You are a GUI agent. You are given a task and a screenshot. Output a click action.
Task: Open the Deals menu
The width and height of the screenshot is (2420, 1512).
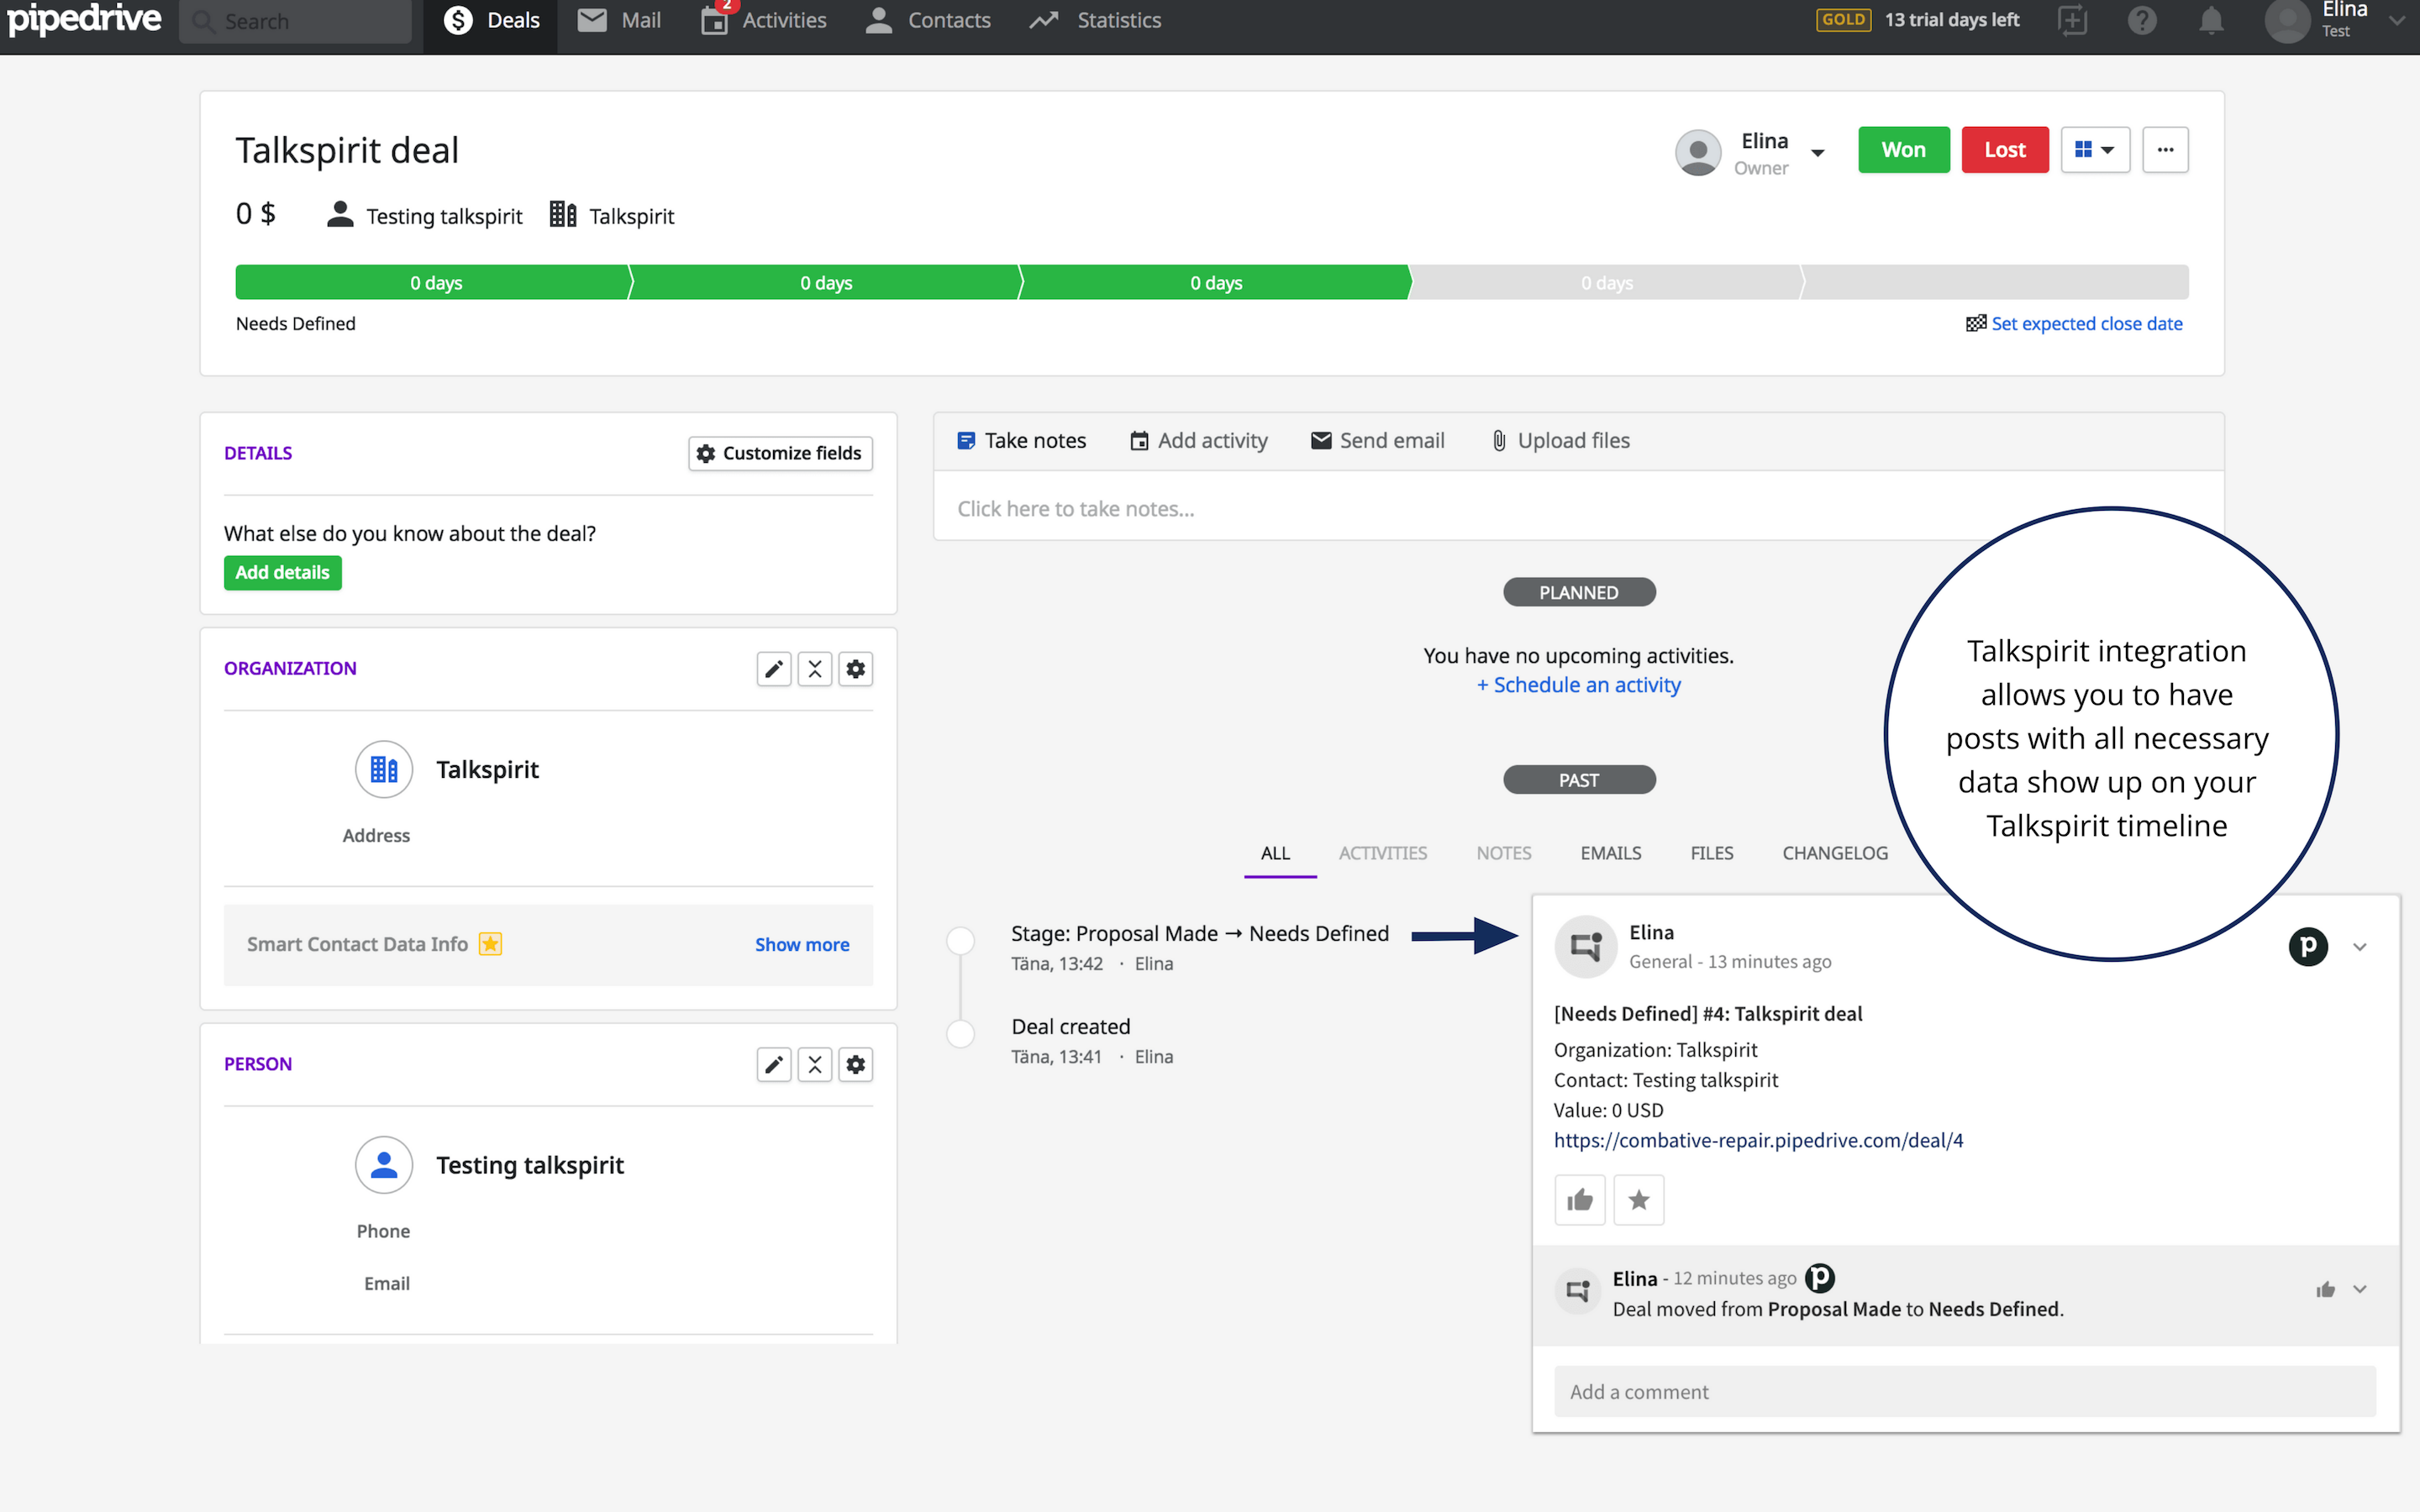(x=490, y=21)
